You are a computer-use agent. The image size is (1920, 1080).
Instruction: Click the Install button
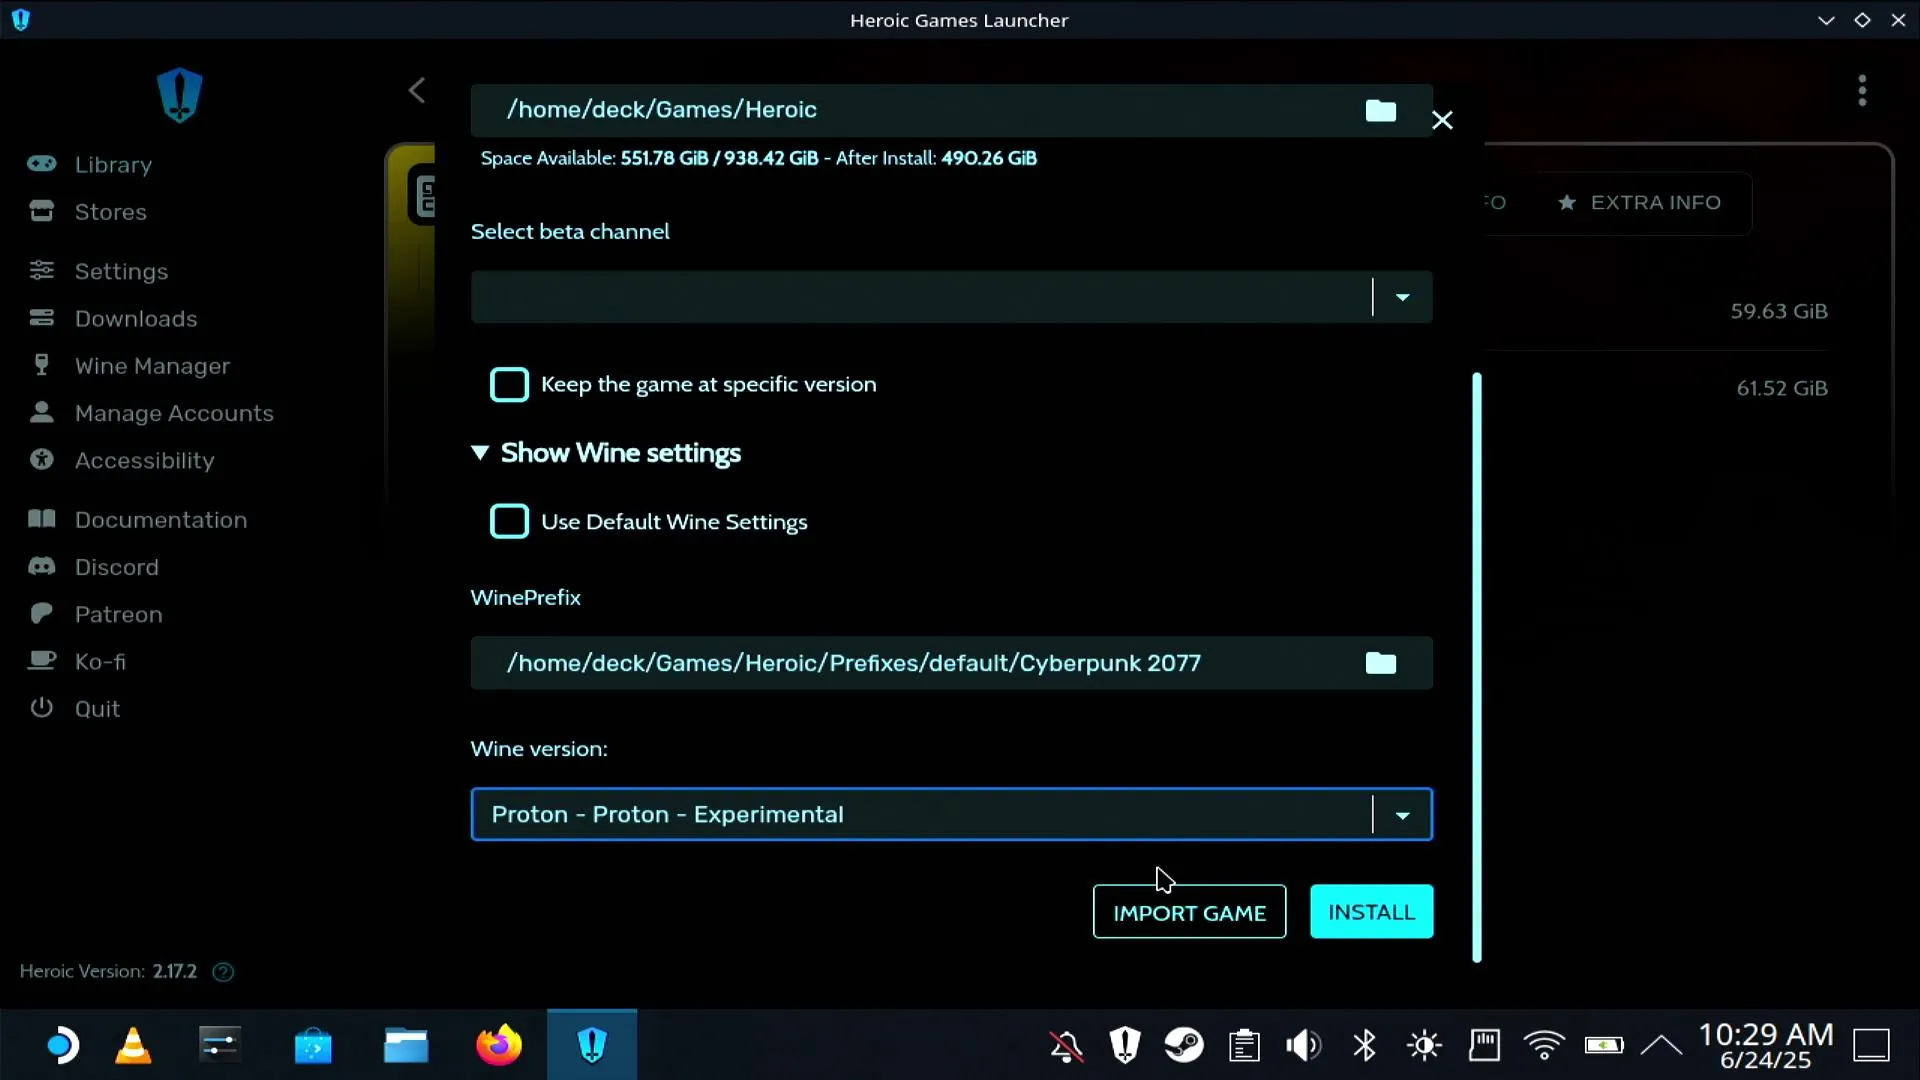1371,912
